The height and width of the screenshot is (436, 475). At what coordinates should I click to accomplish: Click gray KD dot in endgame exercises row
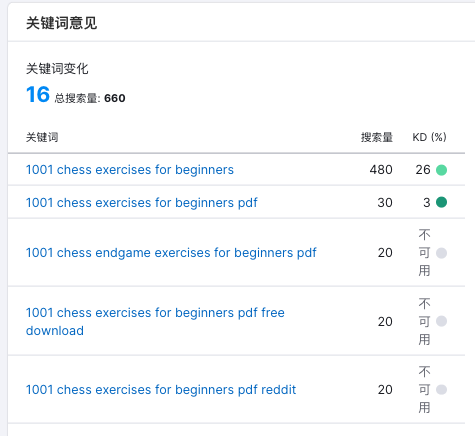tap(441, 253)
